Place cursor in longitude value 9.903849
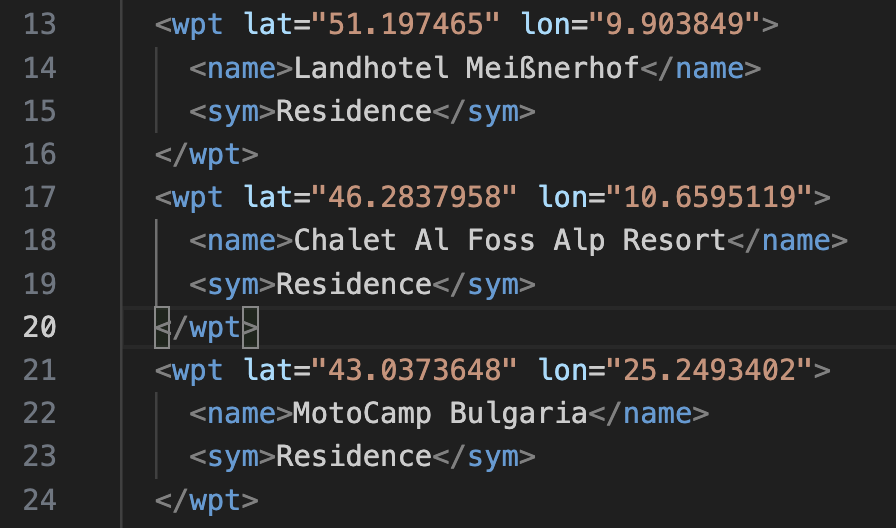896x528 pixels. (x=674, y=25)
